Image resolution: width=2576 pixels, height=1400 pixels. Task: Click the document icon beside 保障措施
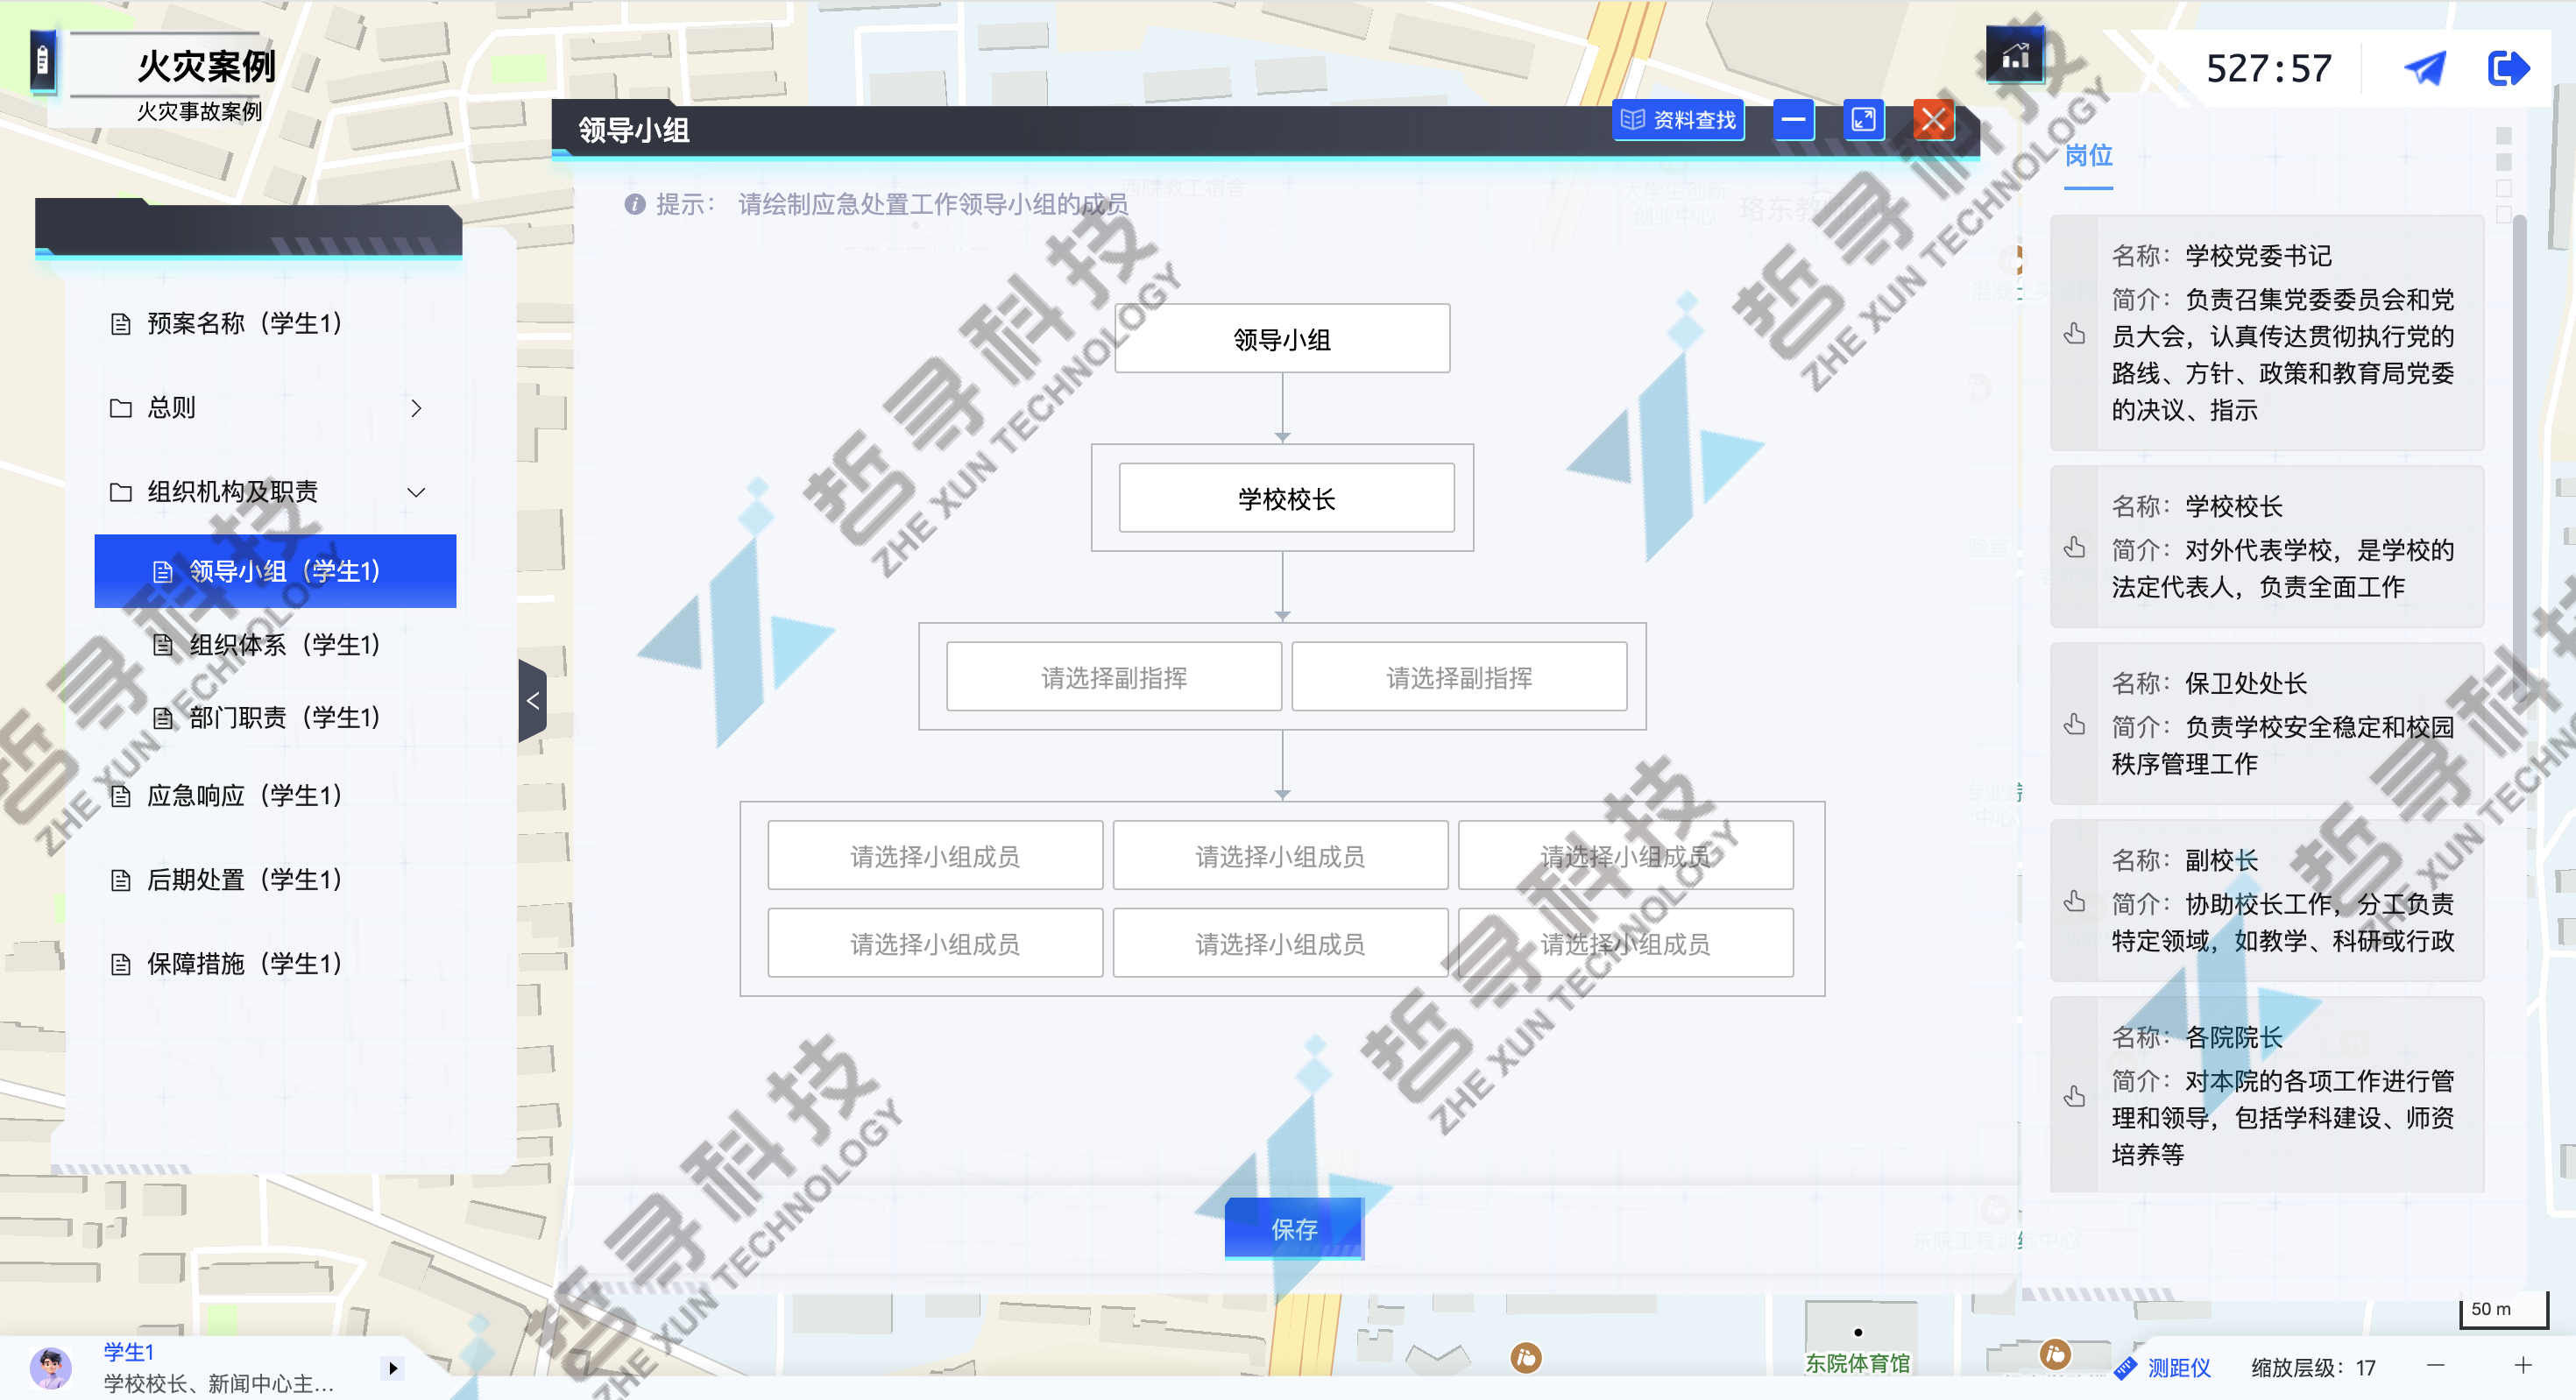click(121, 964)
